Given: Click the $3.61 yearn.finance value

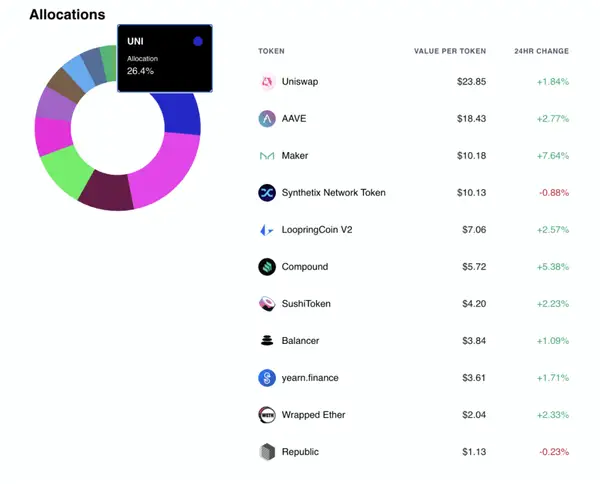Looking at the screenshot, I should (x=474, y=378).
